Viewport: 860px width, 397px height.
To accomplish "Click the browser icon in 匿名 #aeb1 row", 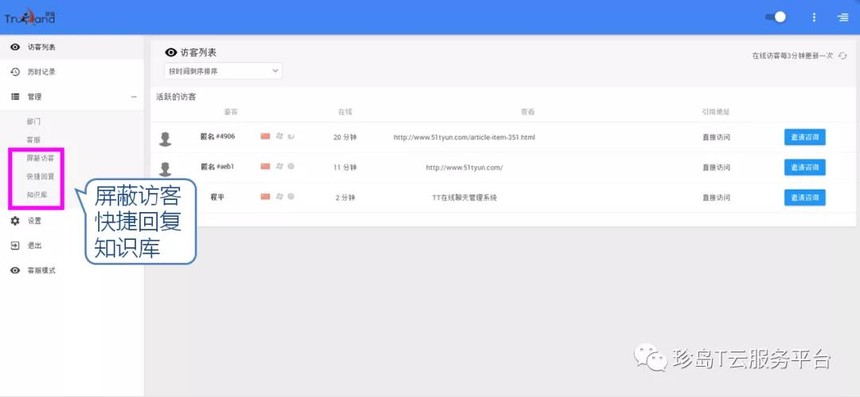I will point(291,166).
